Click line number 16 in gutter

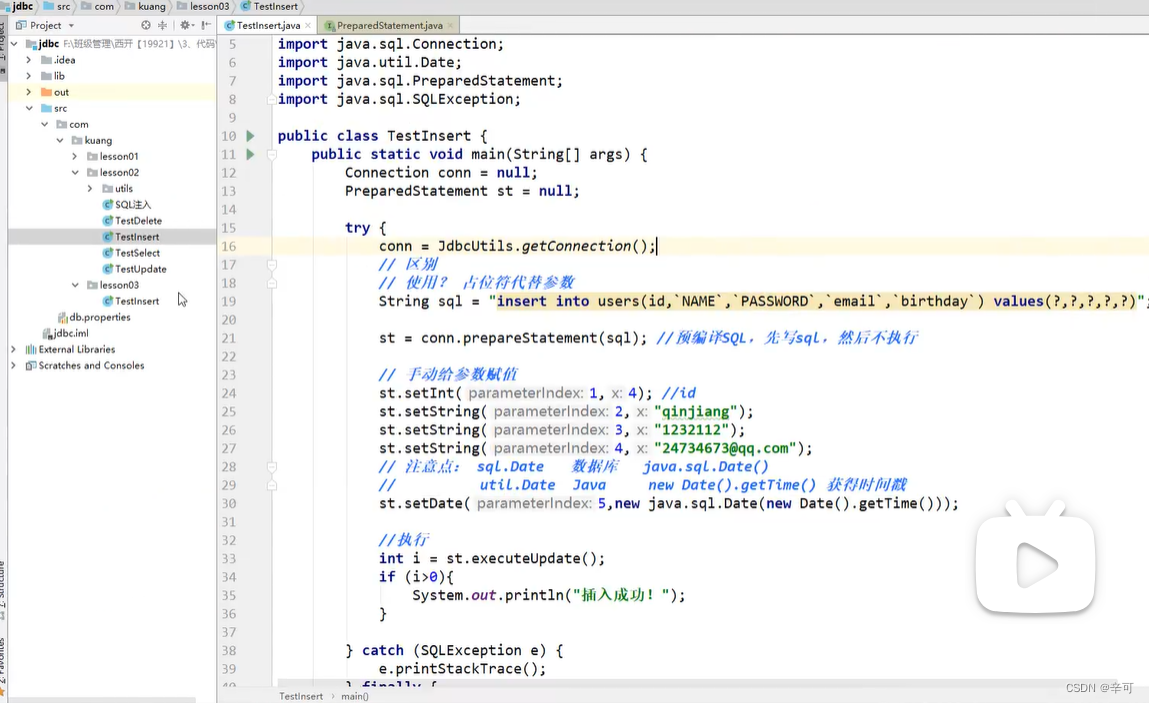click(x=229, y=246)
